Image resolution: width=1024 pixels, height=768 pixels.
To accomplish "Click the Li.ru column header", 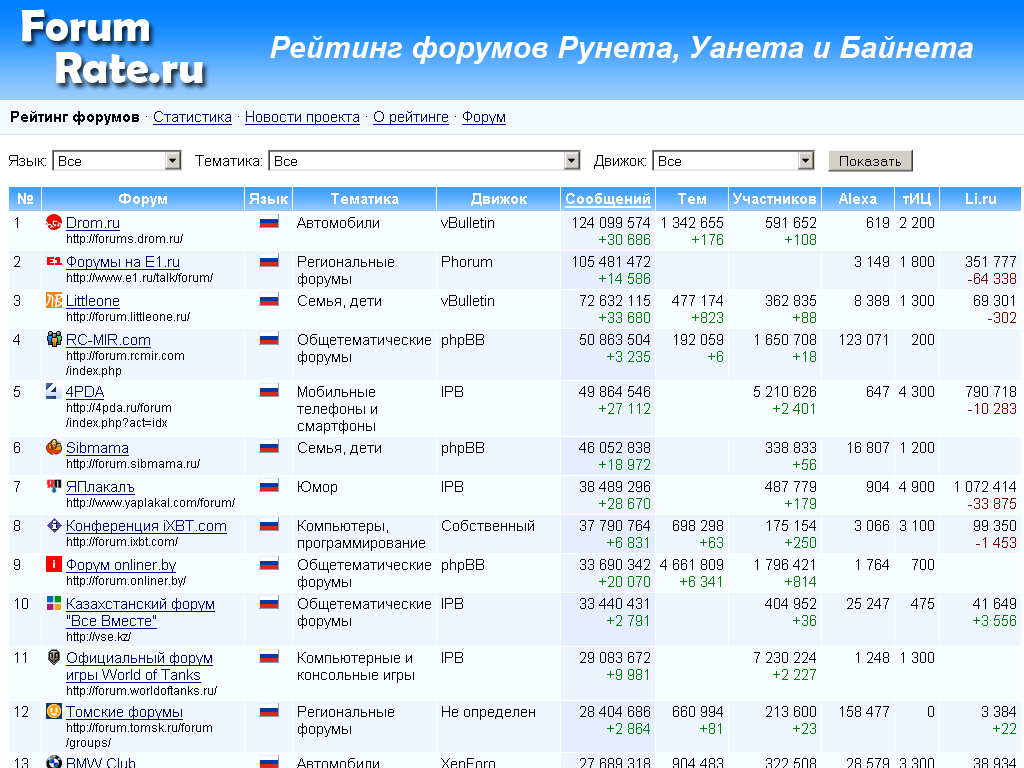I will pos(980,199).
